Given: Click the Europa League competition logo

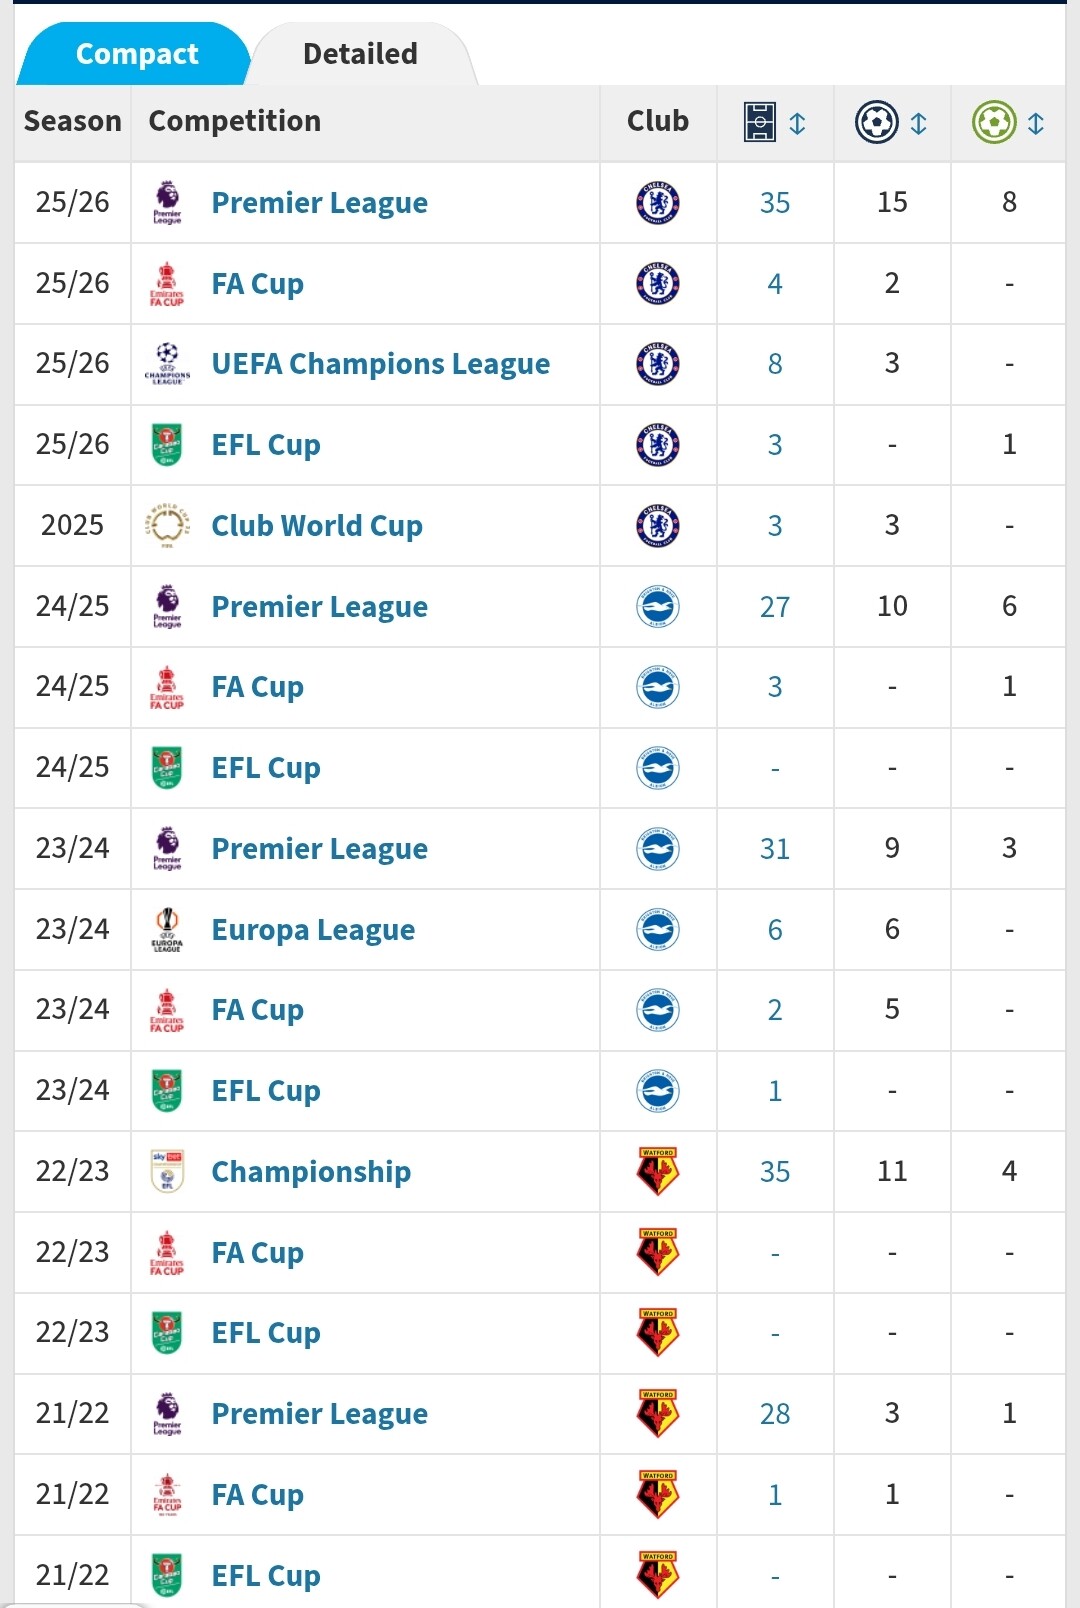Looking at the screenshot, I should (x=167, y=929).
